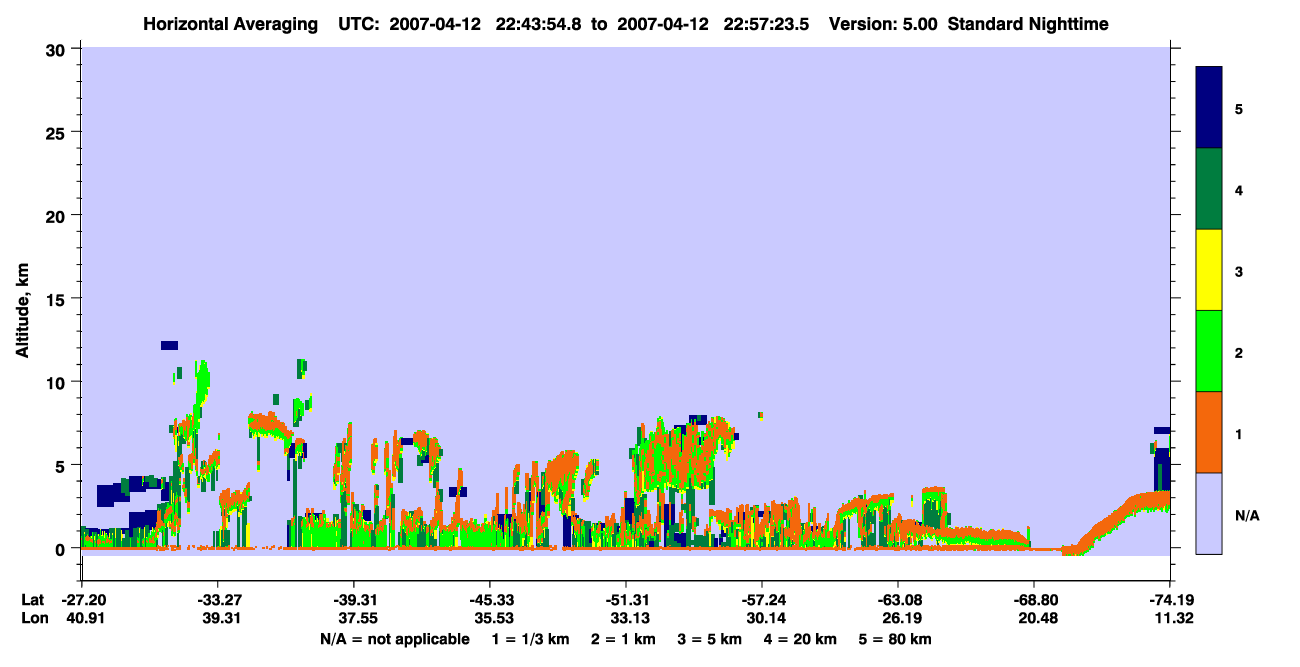Click the y-axis tick label 15
Image resolution: width=1300 pixels, height=667 pixels.
click(58, 299)
